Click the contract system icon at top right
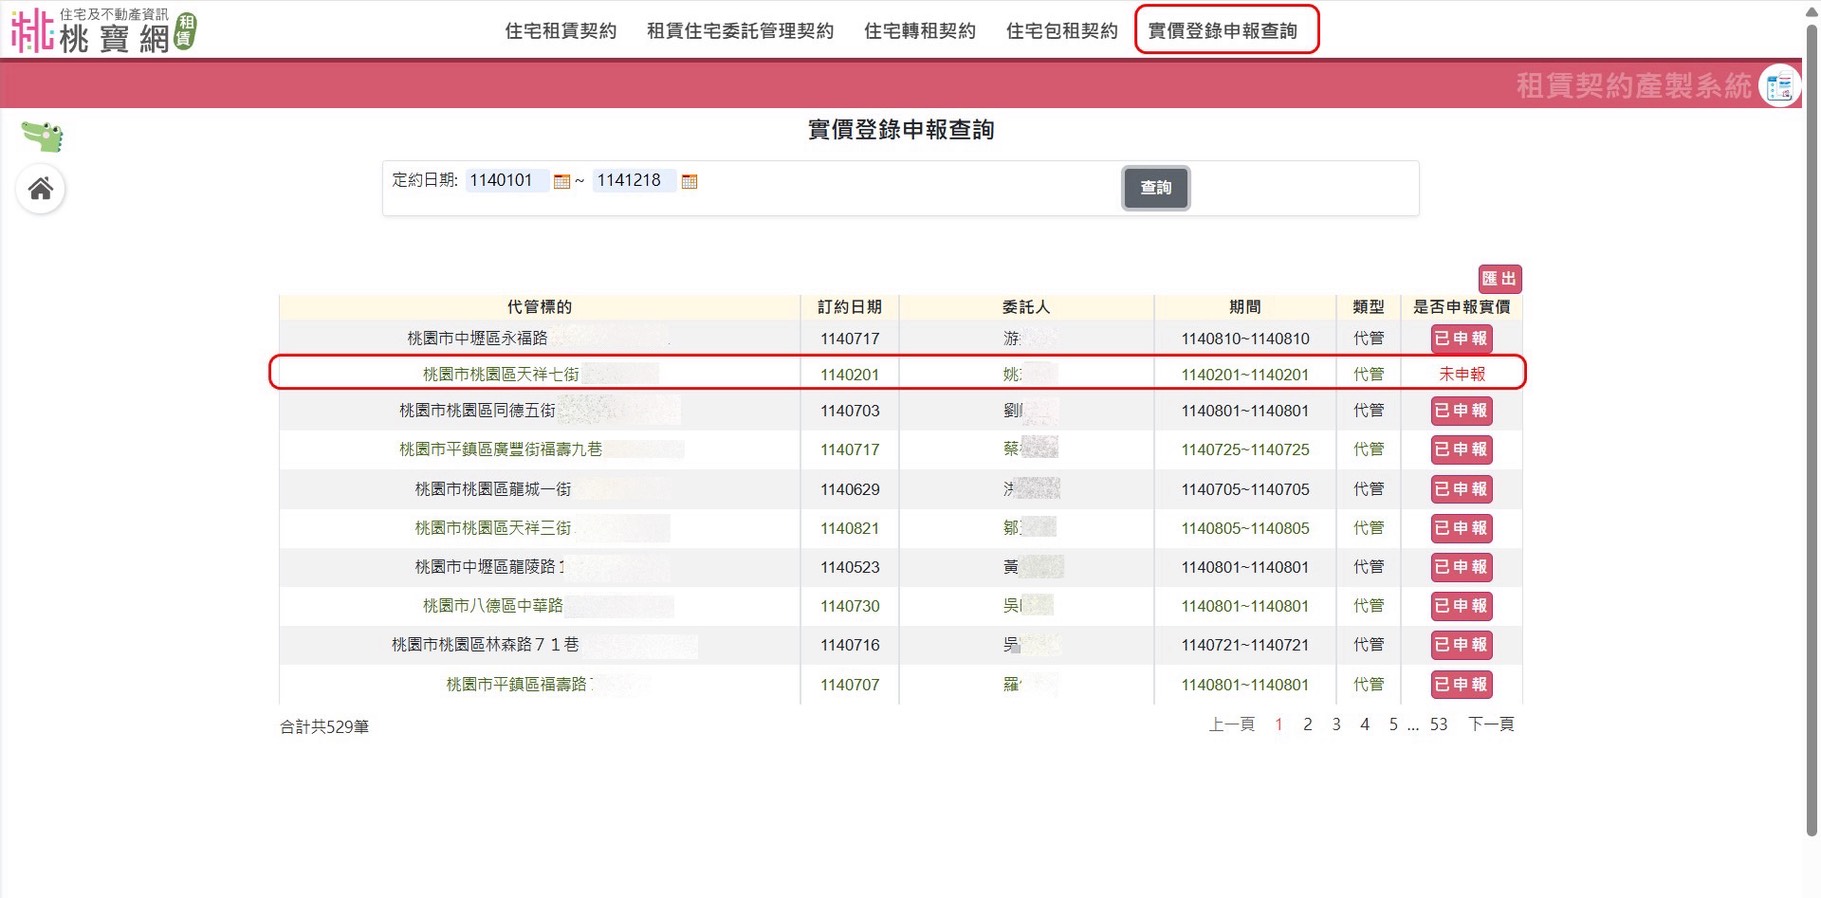 click(1779, 87)
